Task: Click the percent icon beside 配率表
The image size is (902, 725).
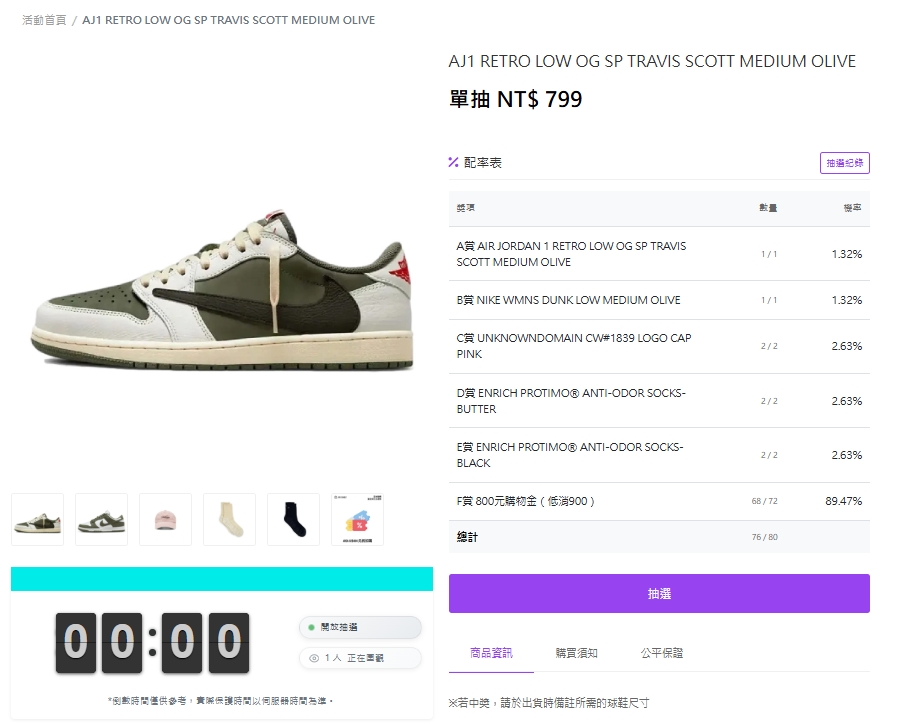Action: (453, 163)
